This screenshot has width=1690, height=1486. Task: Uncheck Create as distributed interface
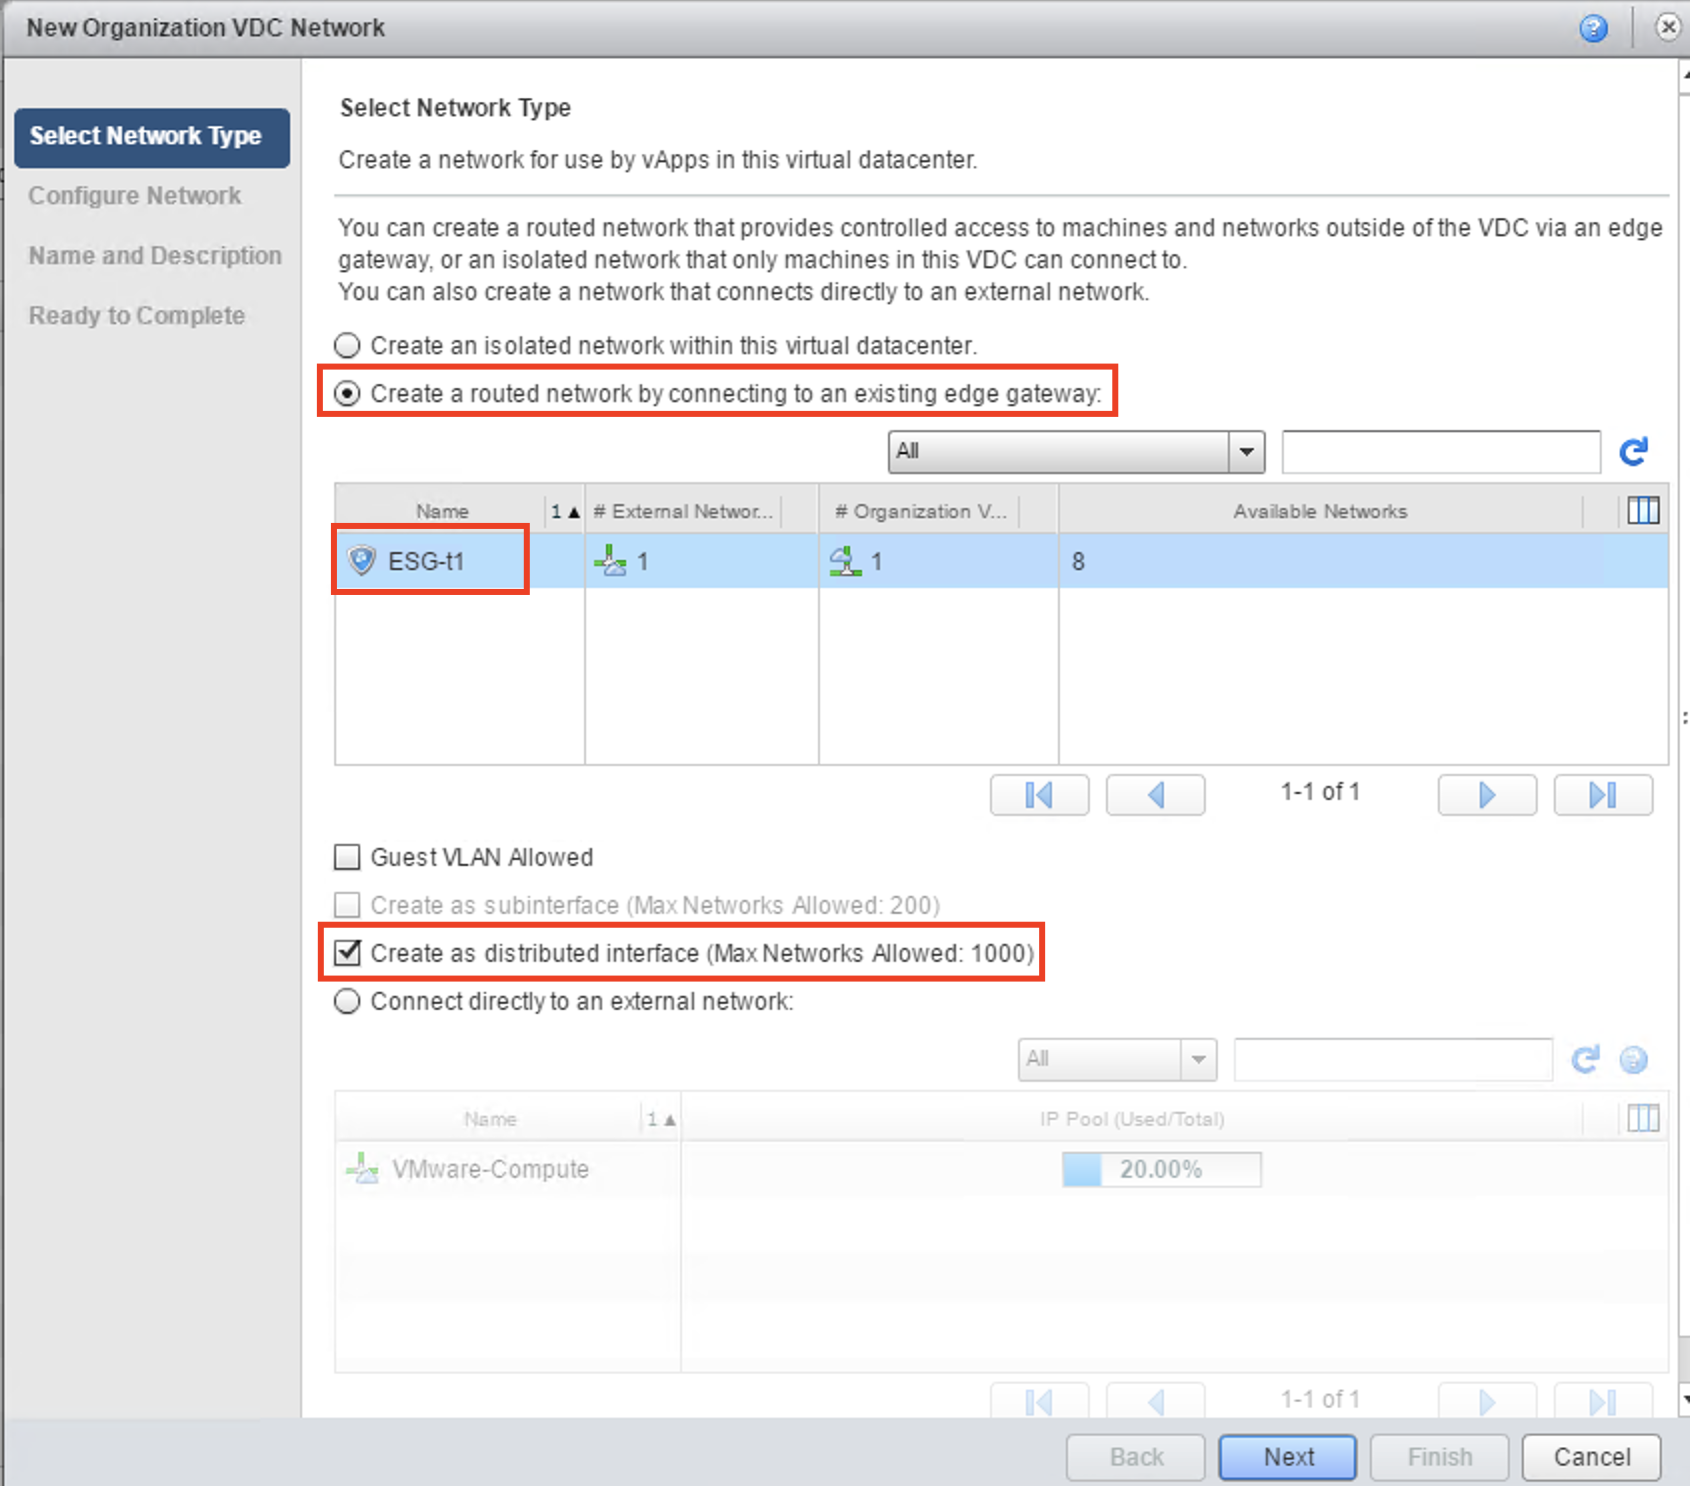347,953
